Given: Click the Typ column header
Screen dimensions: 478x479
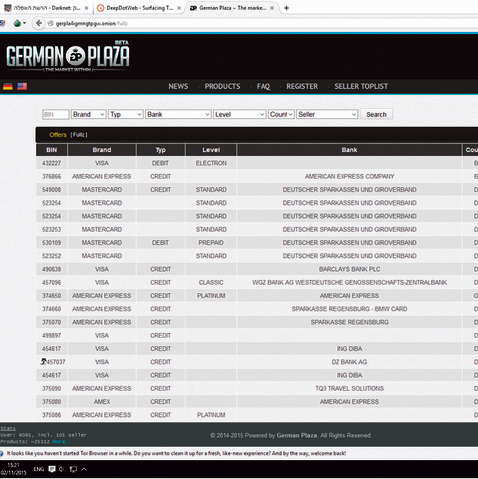Looking at the screenshot, I should pyautogui.click(x=161, y=150).
